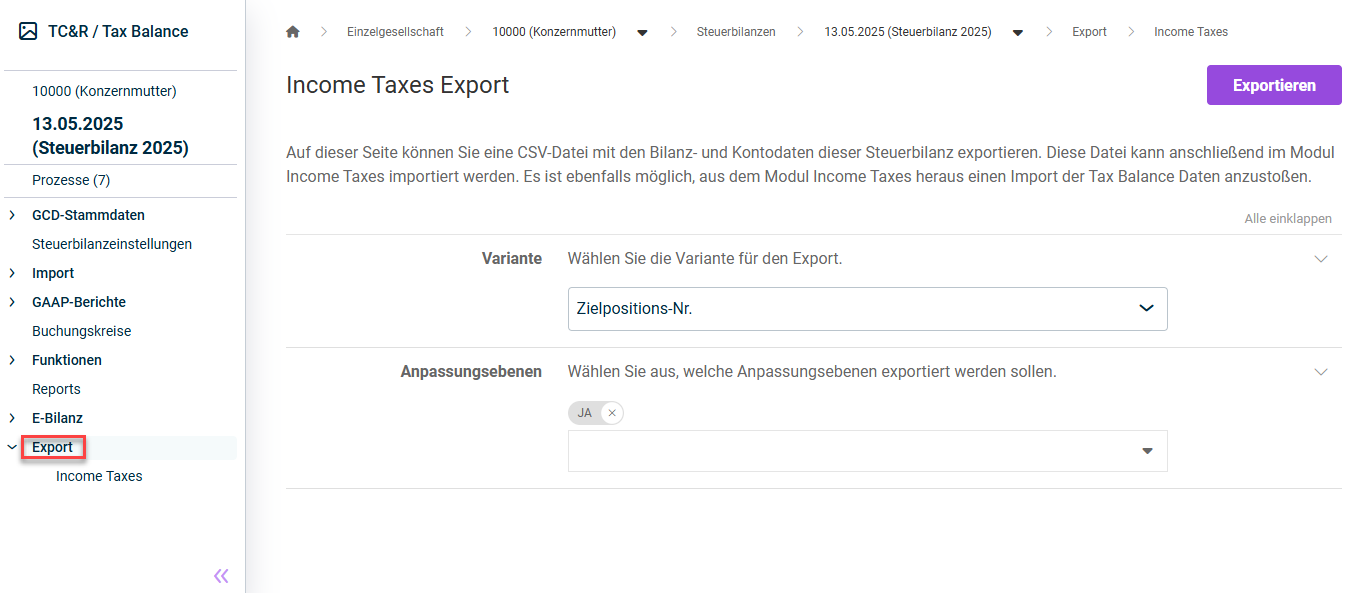Viewport: 1369px width, 593px height.
Task: Go to Einzelgesellschaft breadcrumb
Action: point(395,32)
